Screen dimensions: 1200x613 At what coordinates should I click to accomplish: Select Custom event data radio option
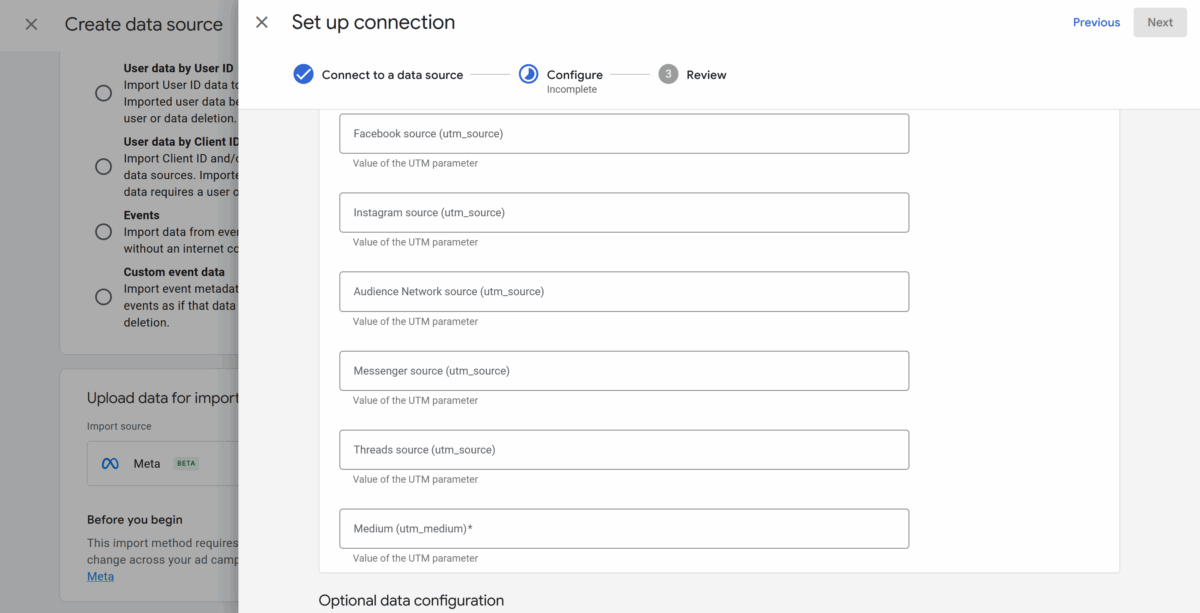pyautogui.click(x=103, y=297)
